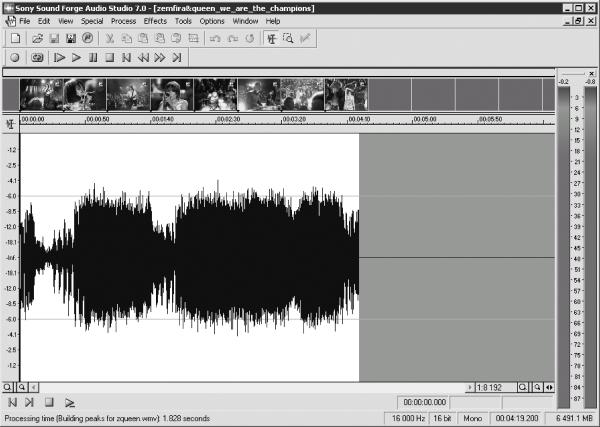Click the 00:02:30 mark on time ruler
This screenshot has height=427, width=600.
[x=228, y=119]
